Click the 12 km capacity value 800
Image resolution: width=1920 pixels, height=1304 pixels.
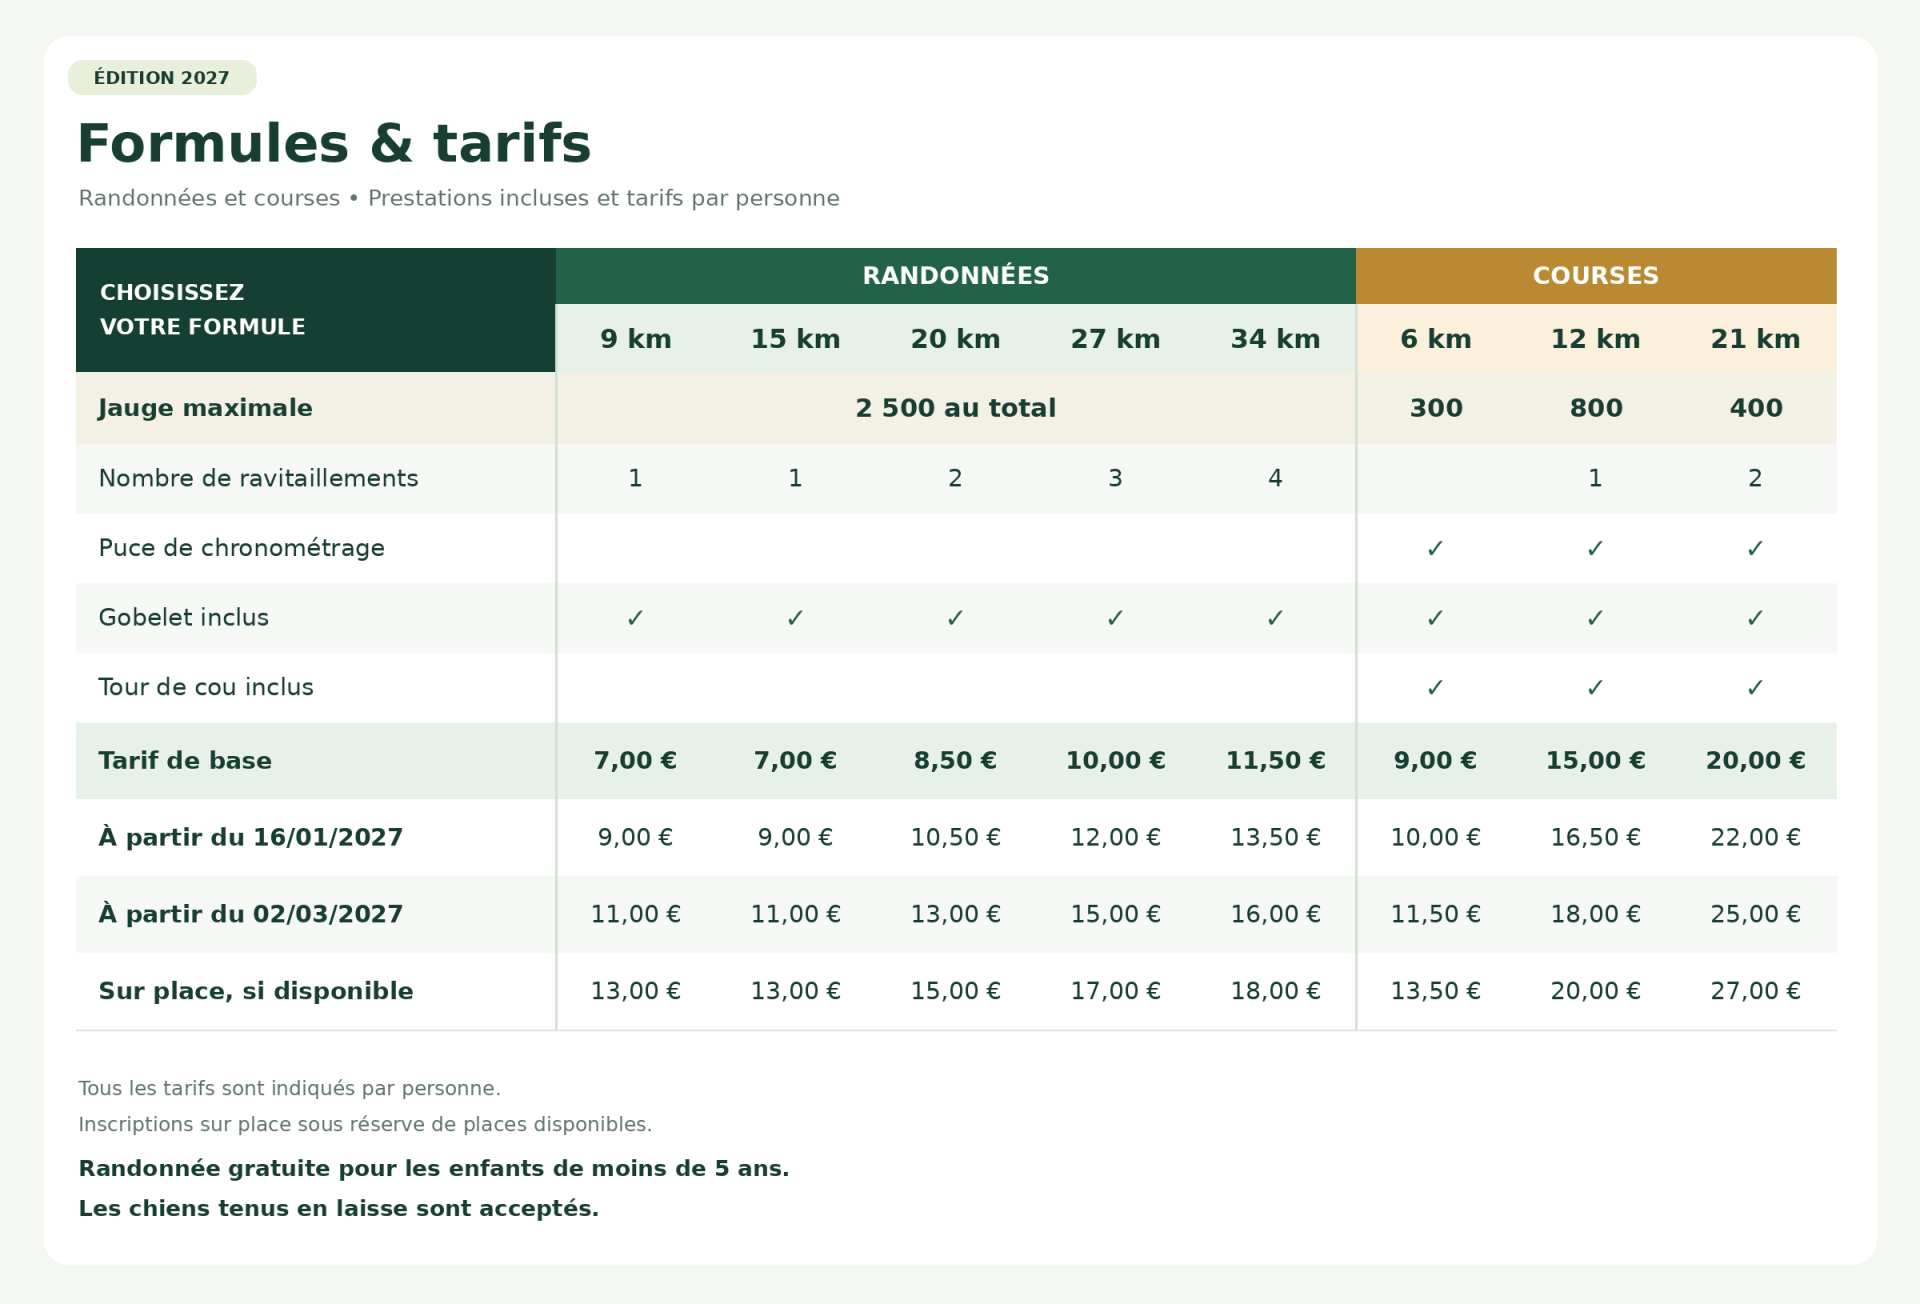coord(1596,408)
